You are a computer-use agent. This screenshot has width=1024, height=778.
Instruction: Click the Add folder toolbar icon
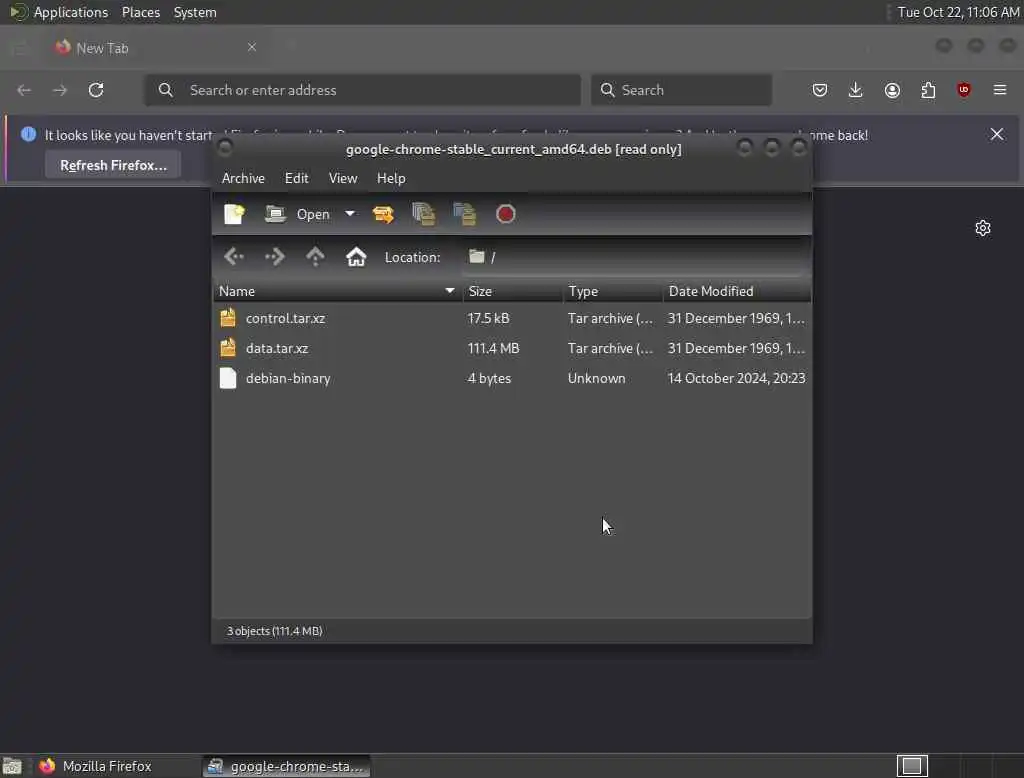pyautogui.click(x=465, y=214)
